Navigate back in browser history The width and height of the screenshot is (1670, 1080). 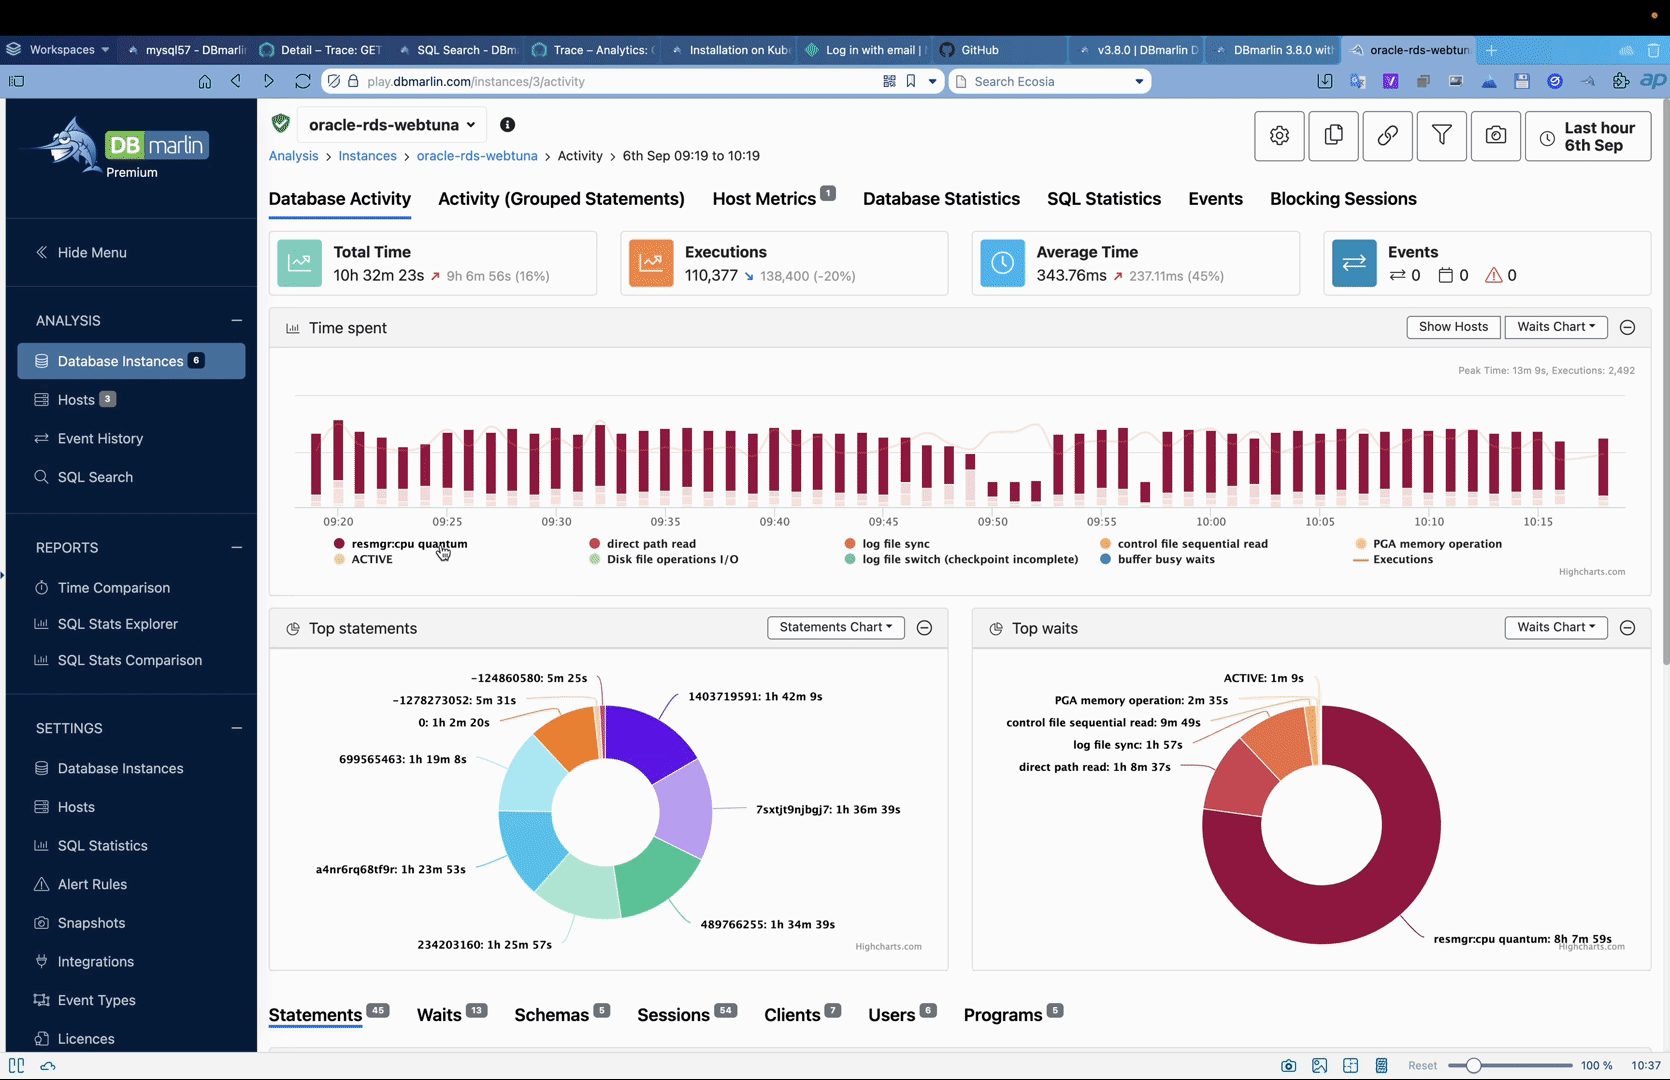click(236, 81)
